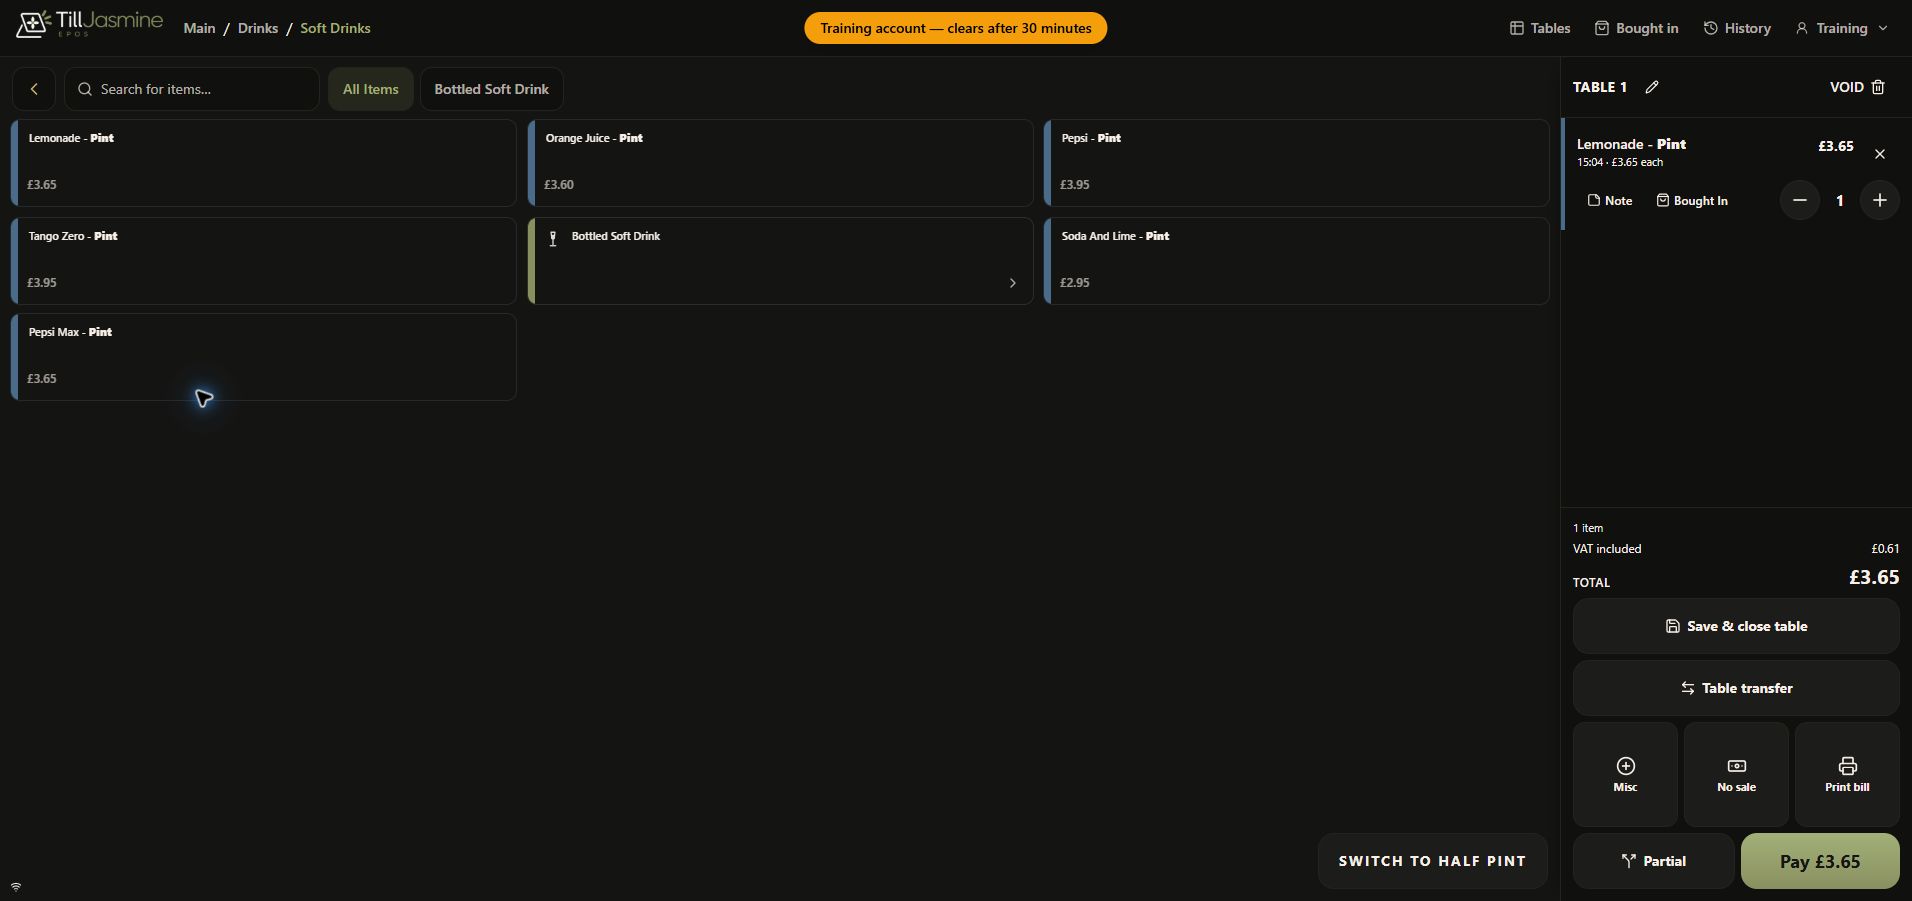Click the back arrow beside the search box
1912x901 pixels.
point(34,89)
